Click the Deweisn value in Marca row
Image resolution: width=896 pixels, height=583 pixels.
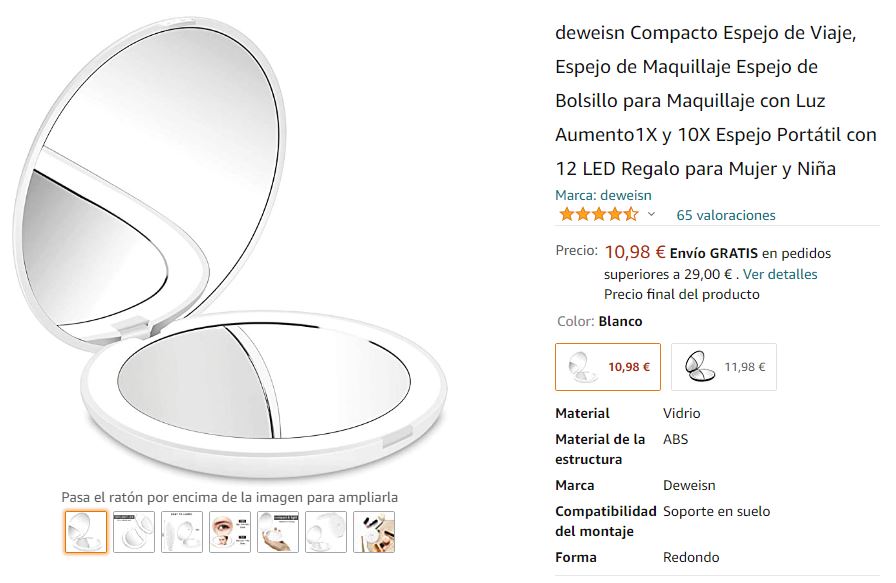coord(689,485)
